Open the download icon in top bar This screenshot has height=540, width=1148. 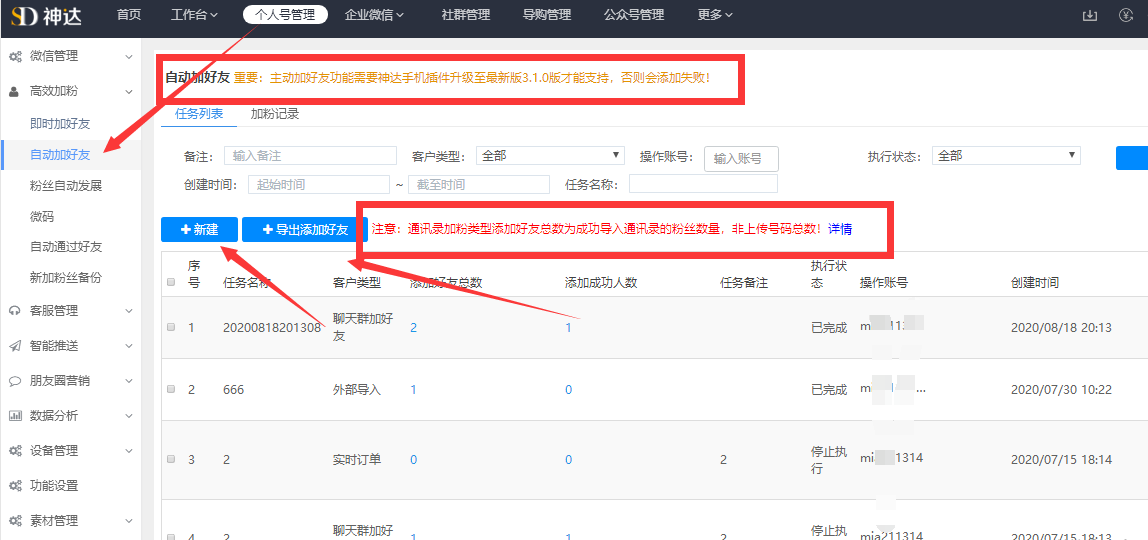click(1090, 15)
